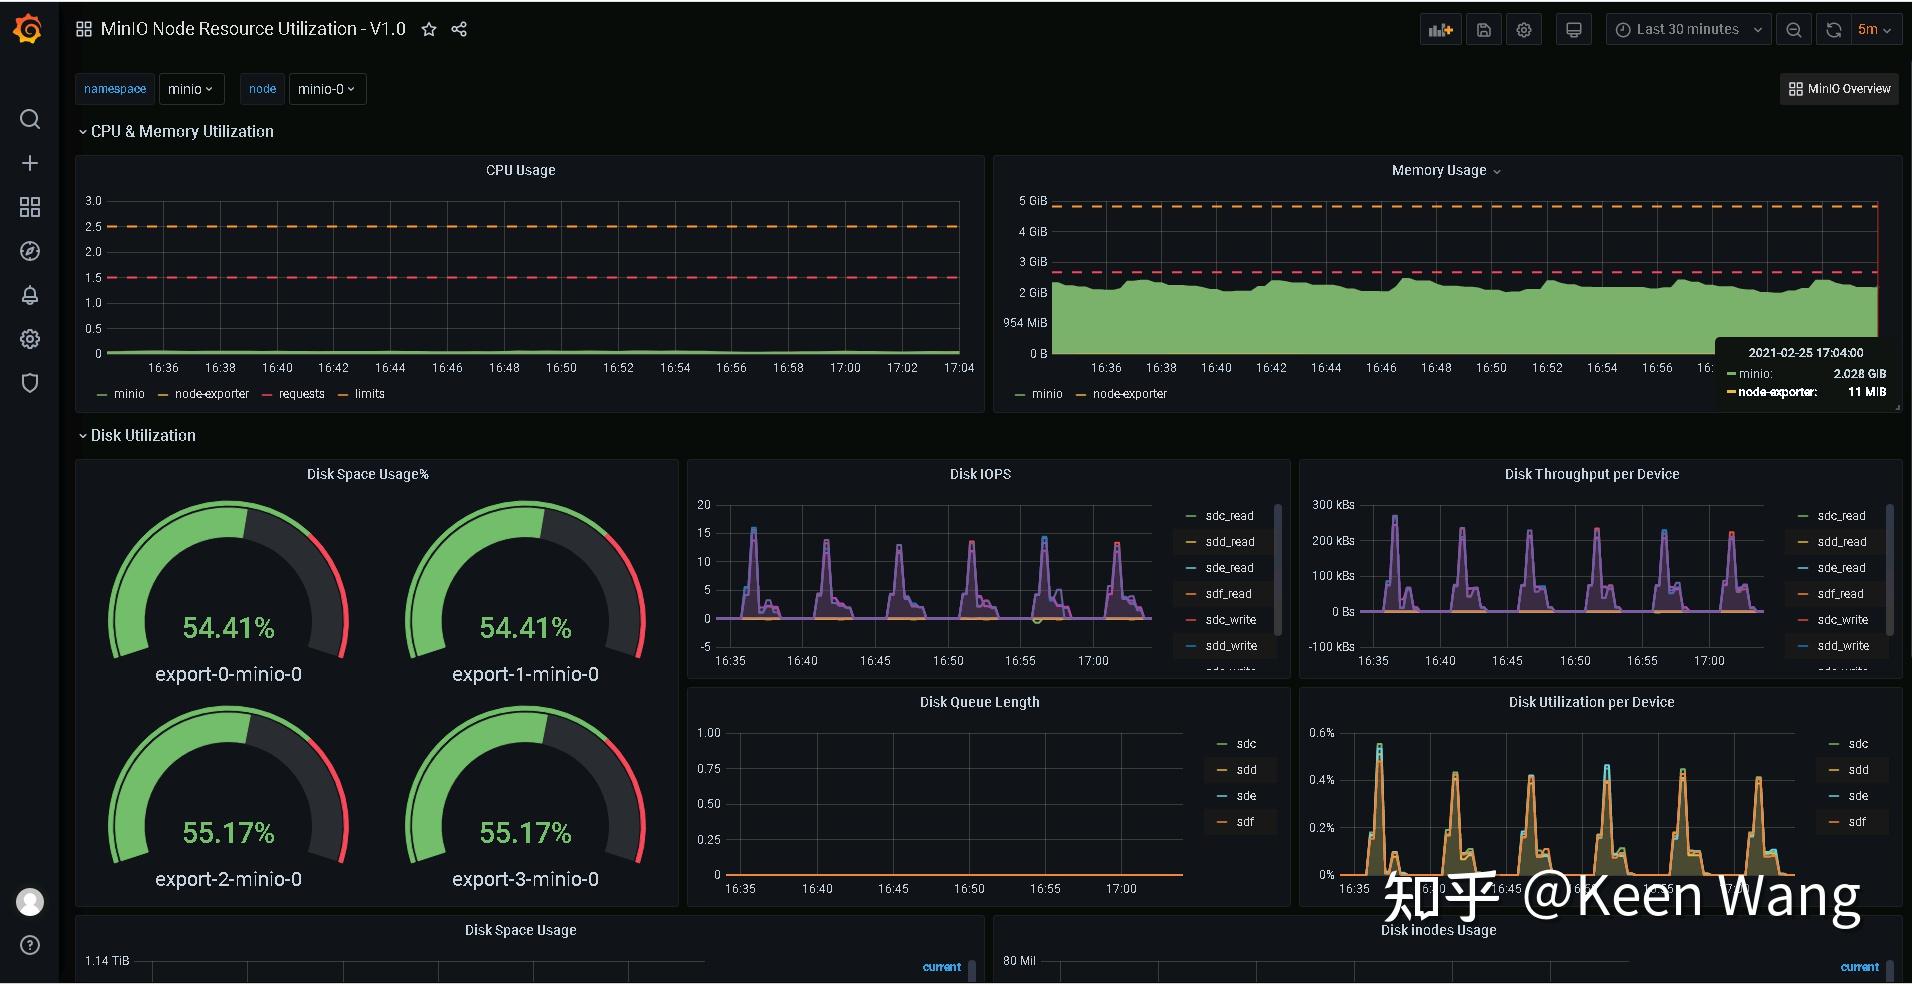Zoom out the time range

1794,30
